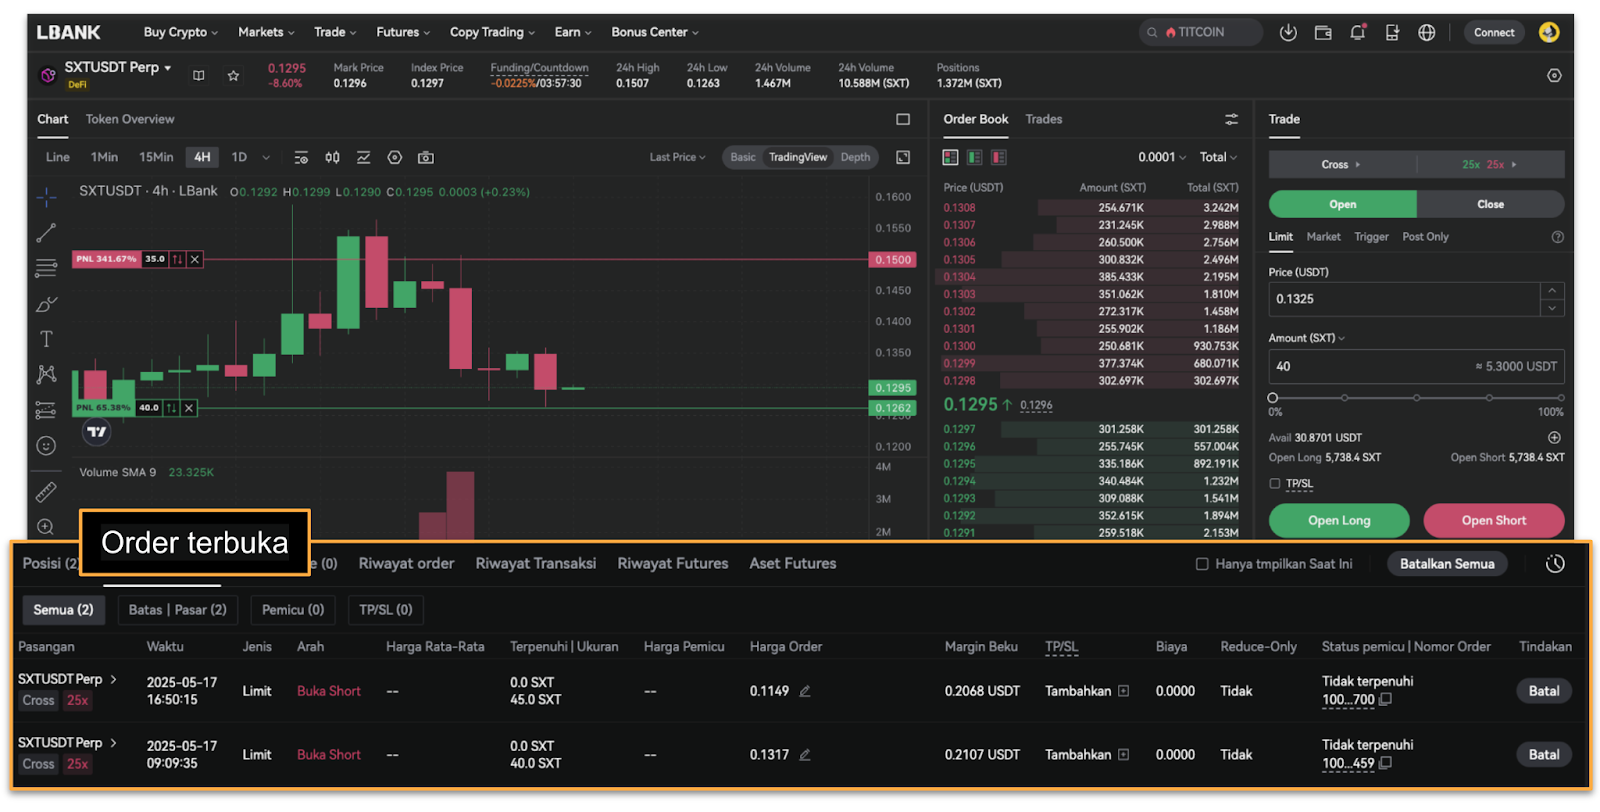Select the ruler measure tool

coord(46,492)
